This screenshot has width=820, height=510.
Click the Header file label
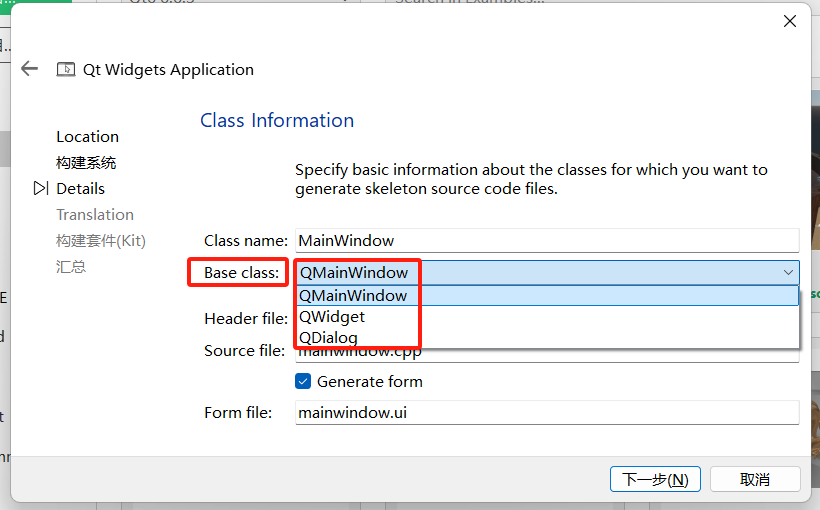(x=246, y=319)
